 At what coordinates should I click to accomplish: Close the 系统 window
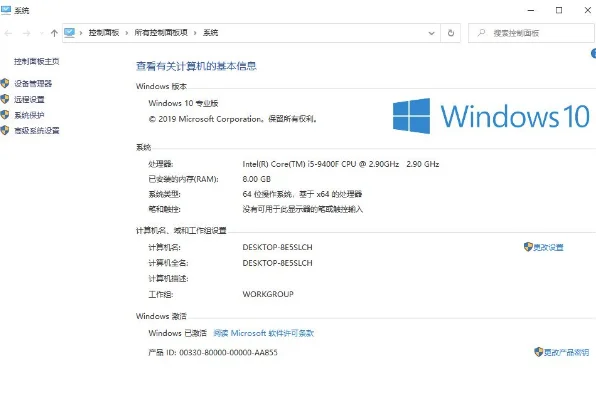click(x=588, y=10)
